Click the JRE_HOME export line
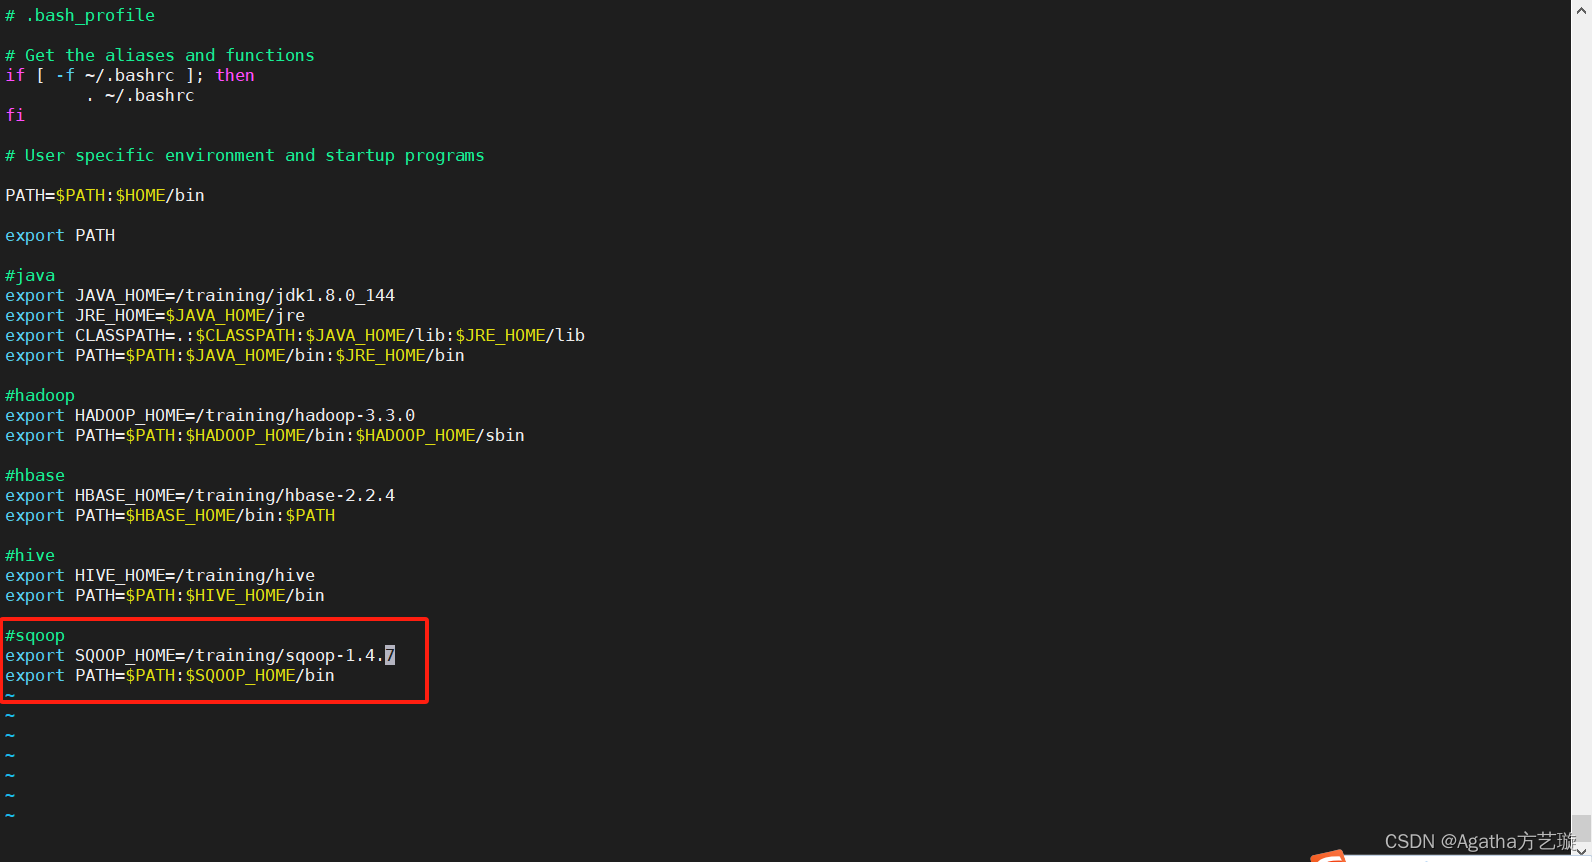 (x=155, y=315)
